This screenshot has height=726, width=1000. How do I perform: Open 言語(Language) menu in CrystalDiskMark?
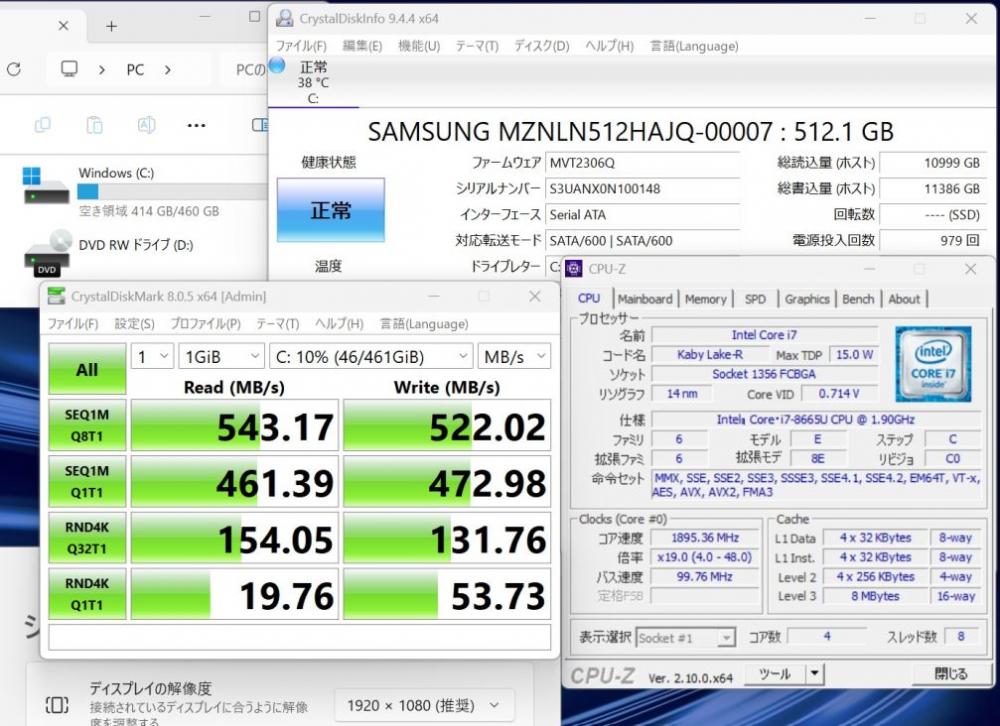tap(424, 324)
